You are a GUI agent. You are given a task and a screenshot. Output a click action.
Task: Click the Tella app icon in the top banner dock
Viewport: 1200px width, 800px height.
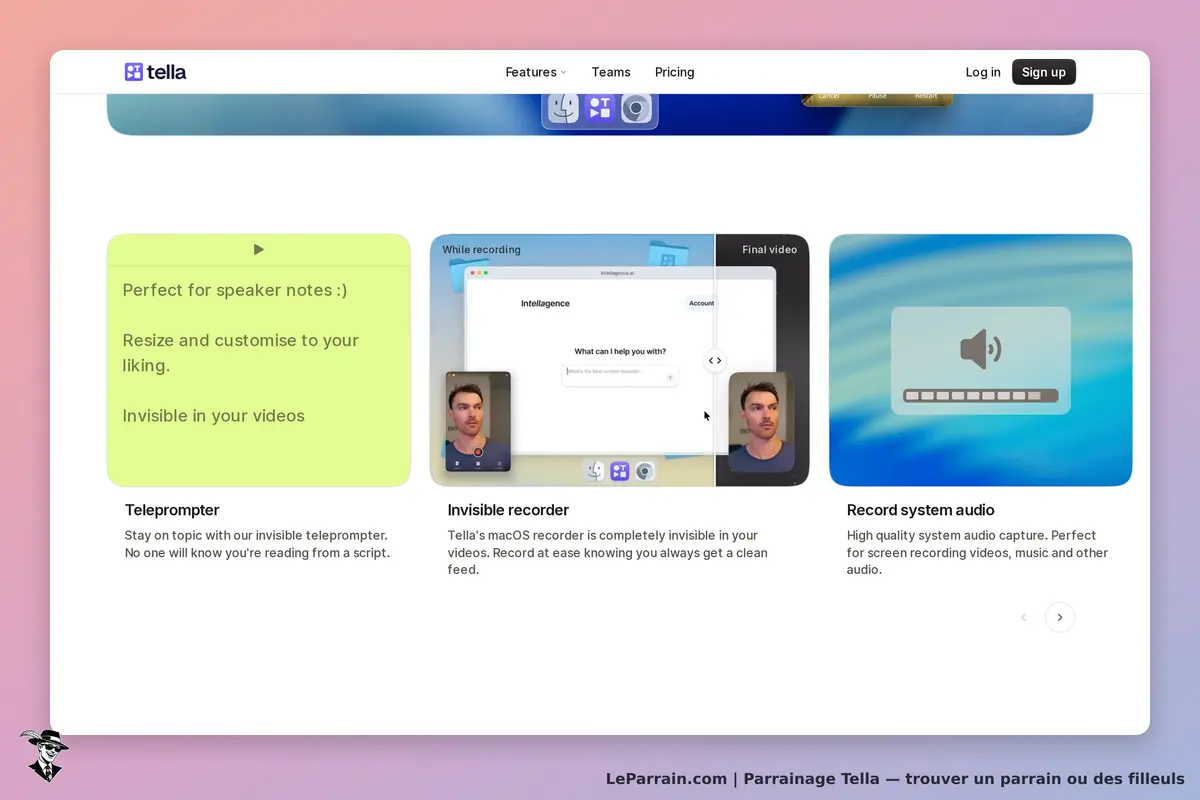point(600,108)
